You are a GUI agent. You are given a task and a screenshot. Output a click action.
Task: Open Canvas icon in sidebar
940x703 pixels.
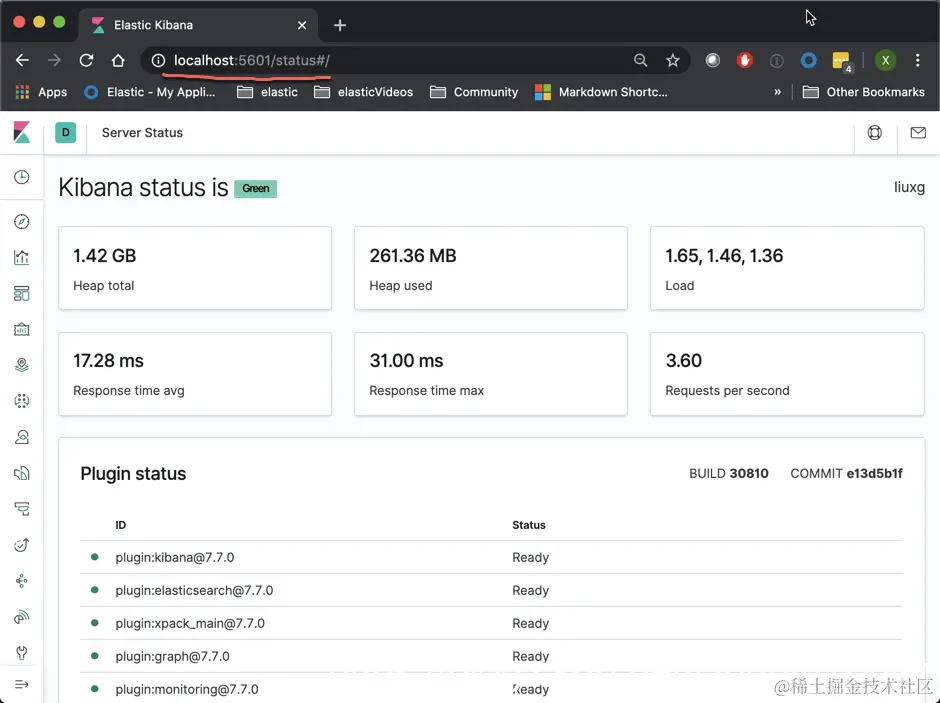(22, 330)
